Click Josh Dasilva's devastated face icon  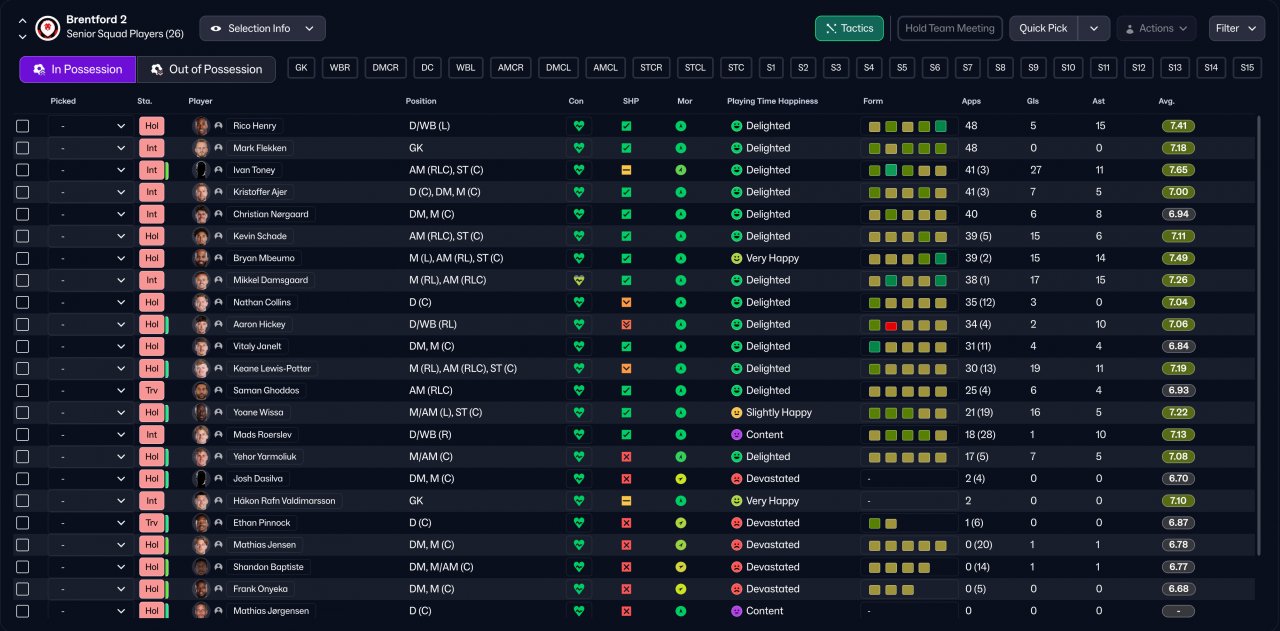[x=736, y=479]
